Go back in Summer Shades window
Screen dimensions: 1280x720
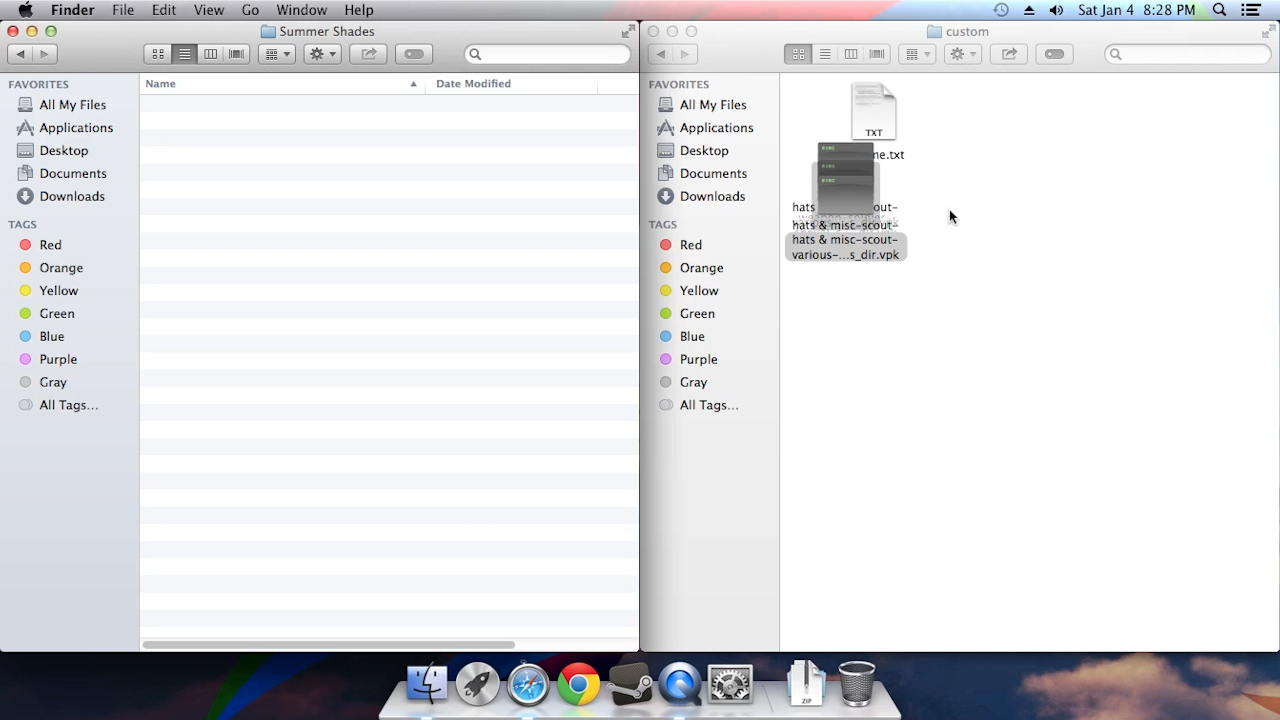tap(20, 54)
